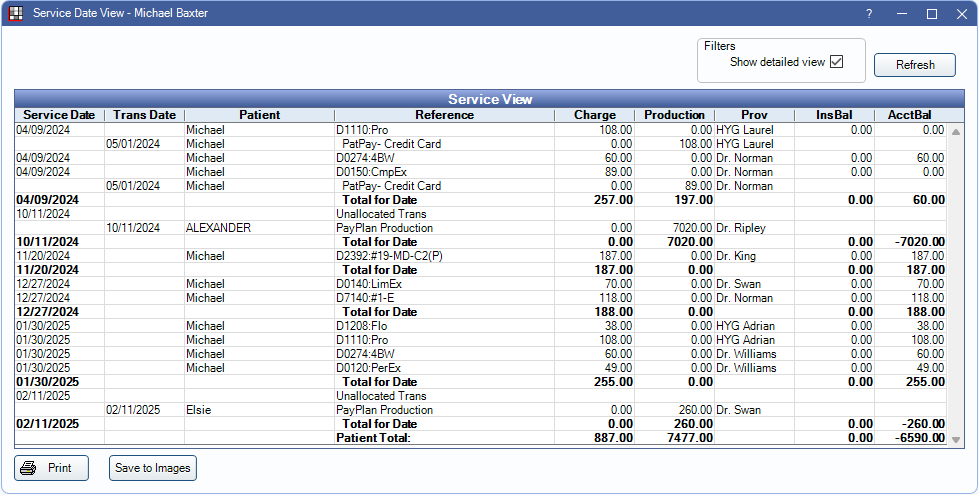This screenshot has width=979, height=495.
Task: Click the Prov column header
Action: [754, 115]
